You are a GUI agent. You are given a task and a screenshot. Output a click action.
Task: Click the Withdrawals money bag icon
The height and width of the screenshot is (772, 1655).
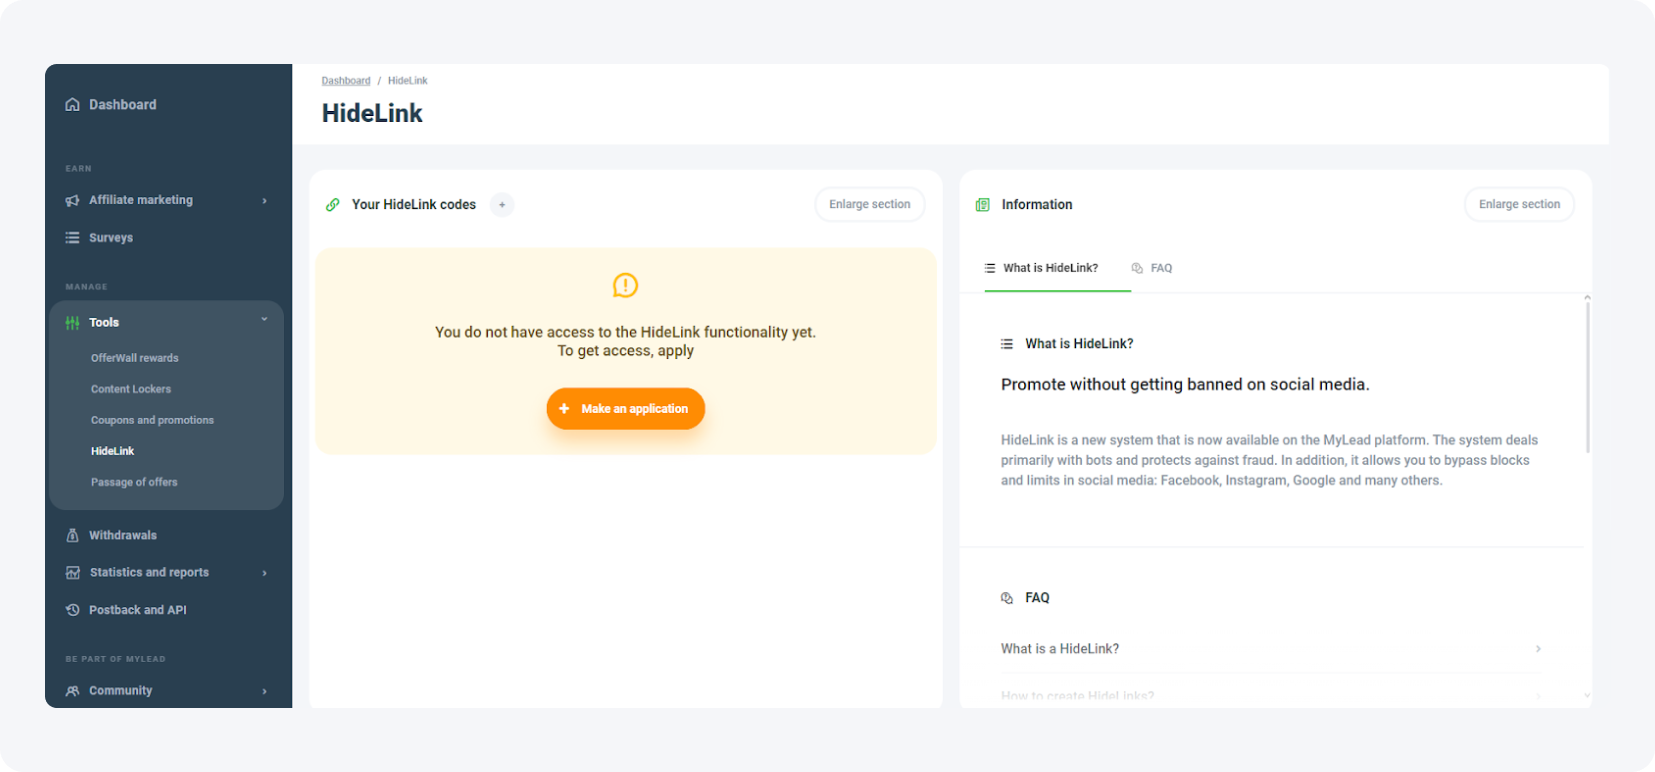tap(72, 535)
